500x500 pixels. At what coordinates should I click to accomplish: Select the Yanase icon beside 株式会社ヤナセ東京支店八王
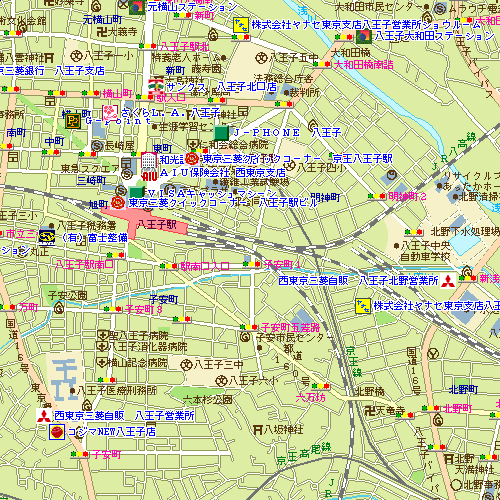click(363, 306)
